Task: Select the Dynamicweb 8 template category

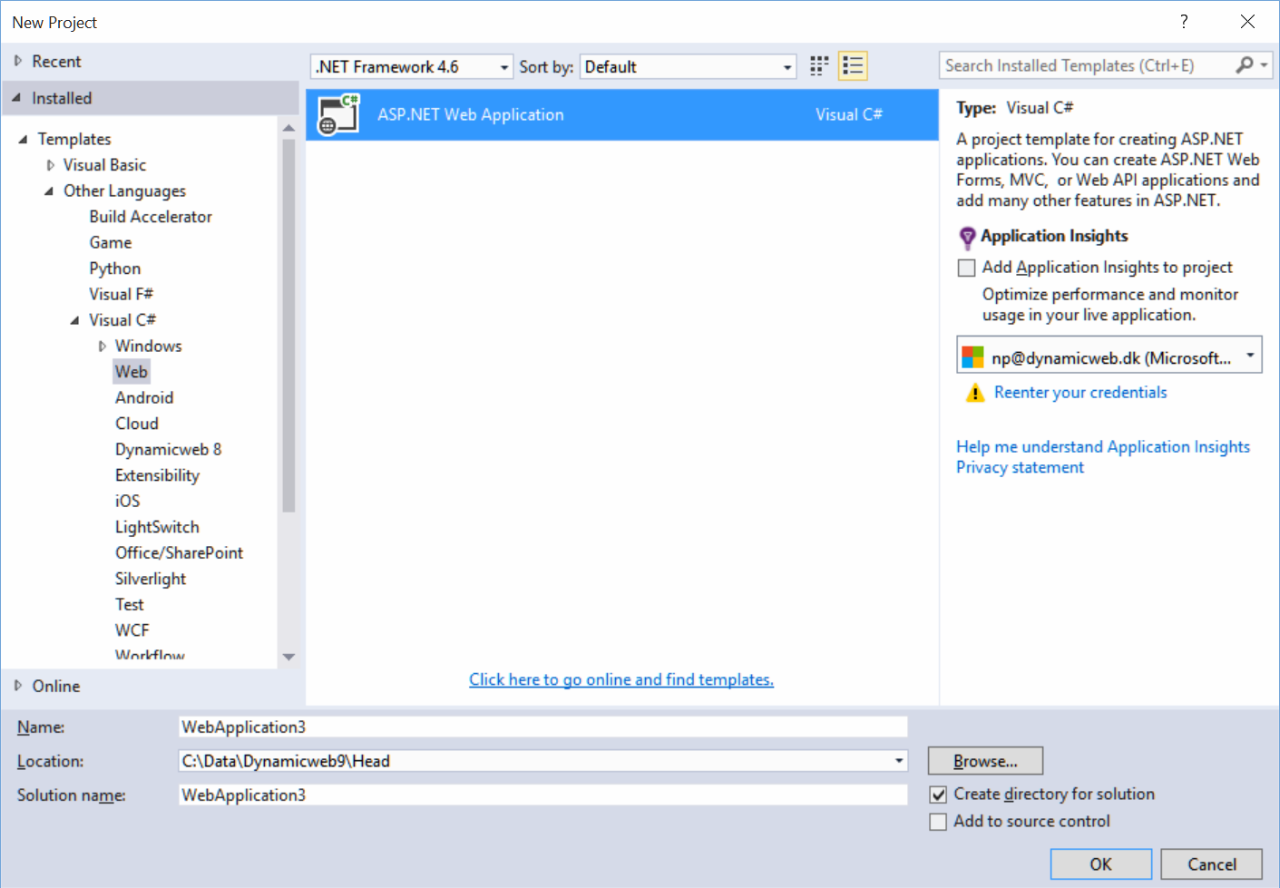Action: click(168, 450)
